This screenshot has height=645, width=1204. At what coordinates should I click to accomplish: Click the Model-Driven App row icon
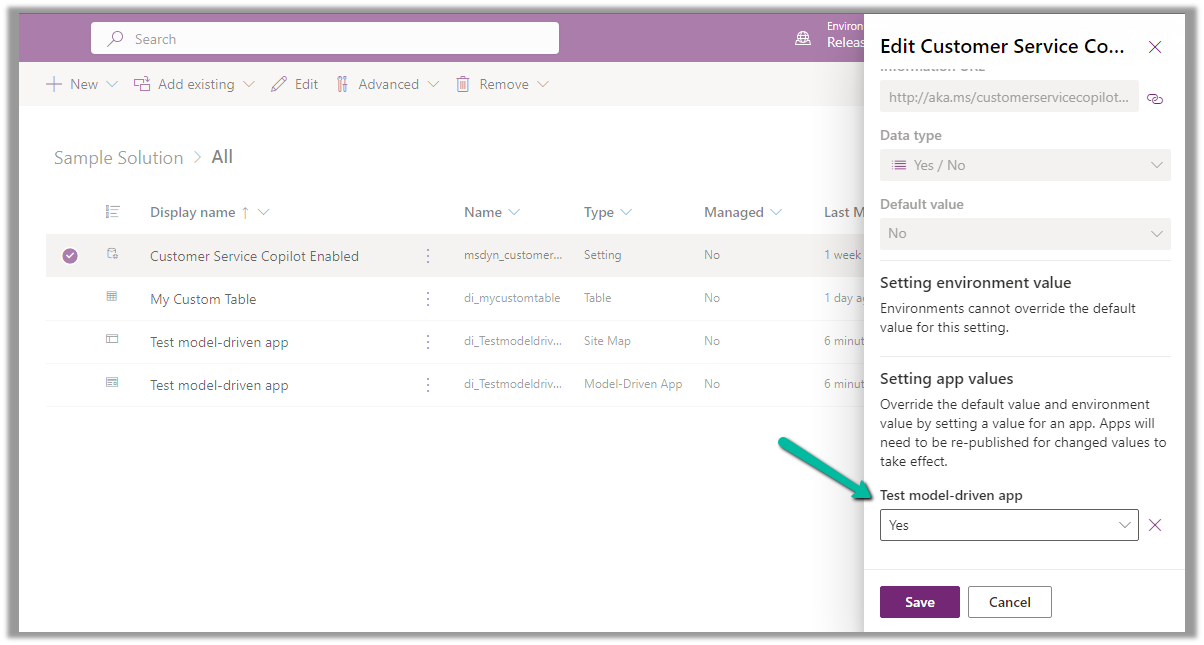[113, 384]
